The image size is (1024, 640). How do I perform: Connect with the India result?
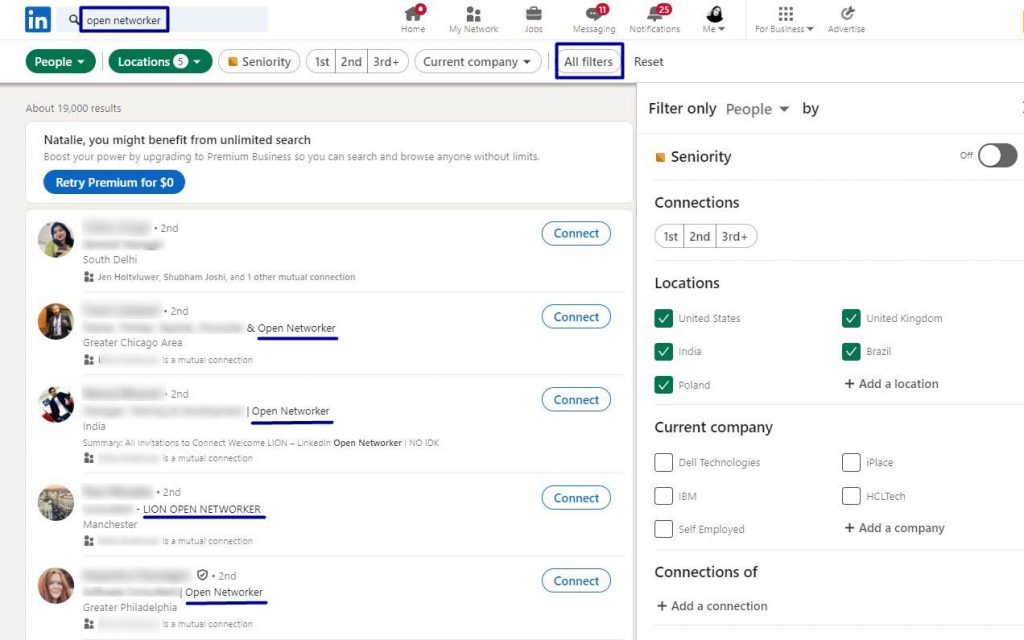click(576, 400)
